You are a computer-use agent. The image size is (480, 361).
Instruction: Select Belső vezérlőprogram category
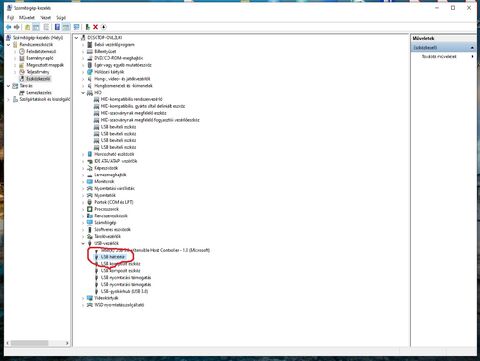[114, 45]
